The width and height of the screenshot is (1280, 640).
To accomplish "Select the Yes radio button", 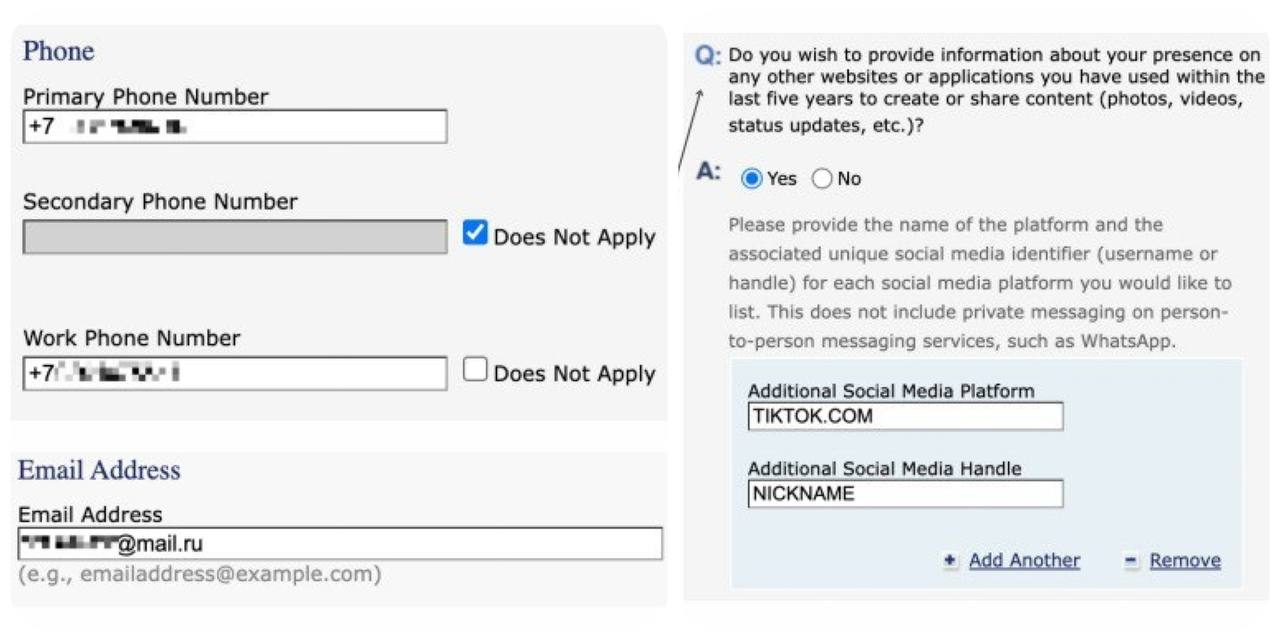I will pyautogui.click(x=751, y=179).
